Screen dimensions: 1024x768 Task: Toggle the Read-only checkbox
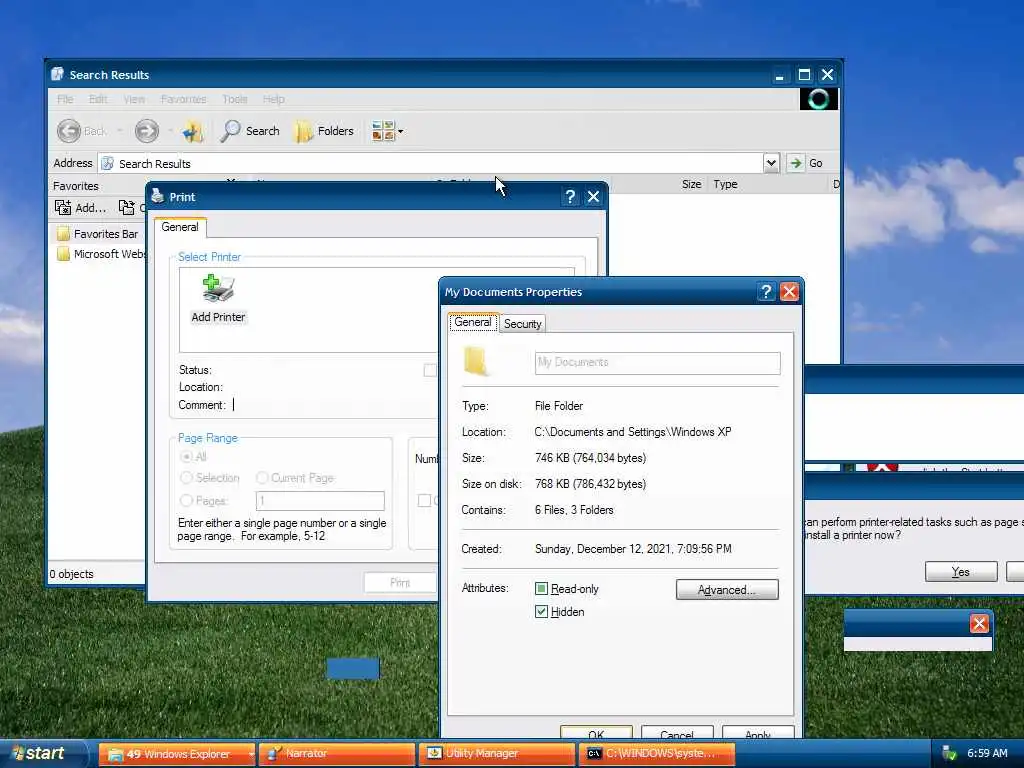click(541, 589)
